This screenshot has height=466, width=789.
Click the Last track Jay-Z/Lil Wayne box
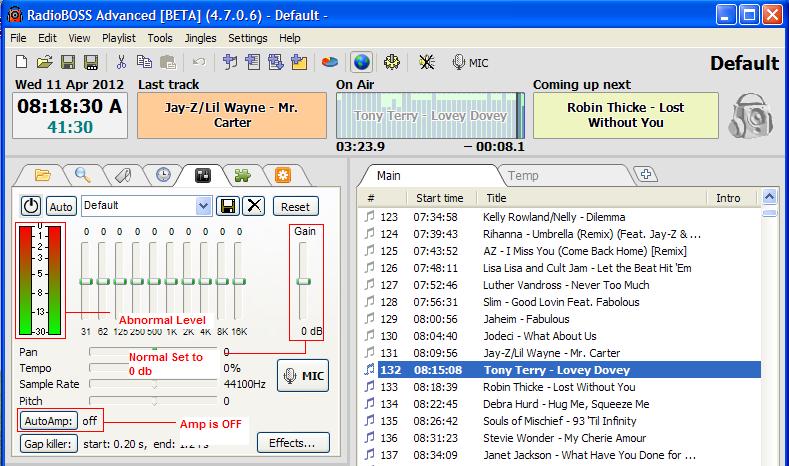coord(232,115)
